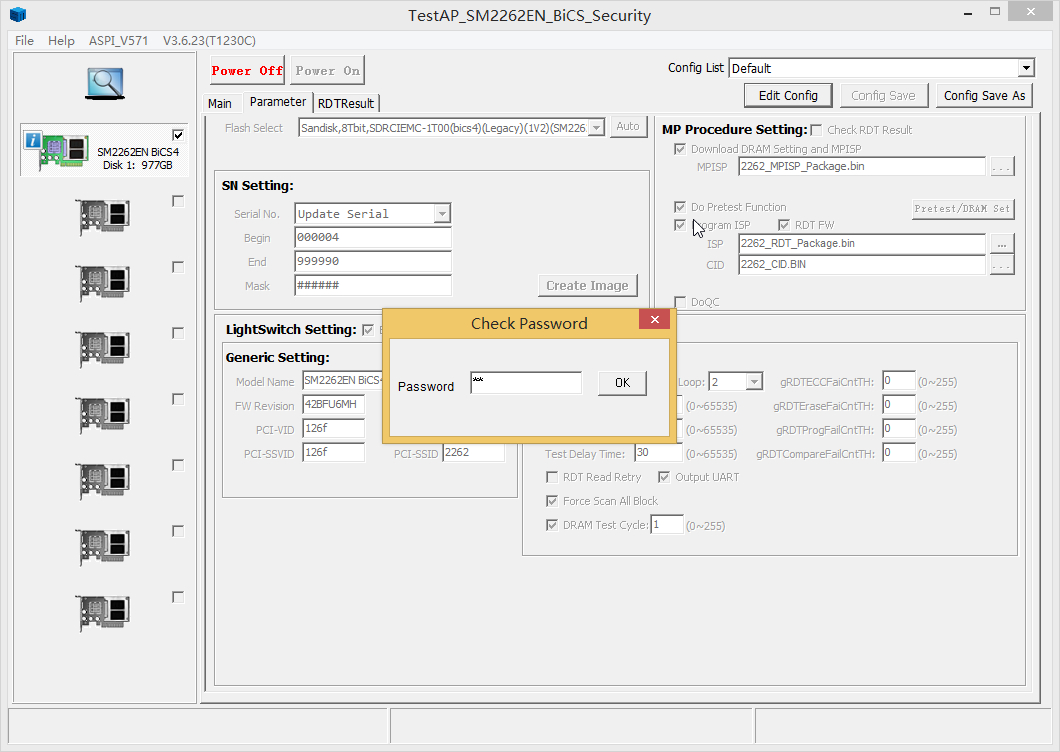Open the File menu
Screen dimensions: 1060x752
(24, 41)
